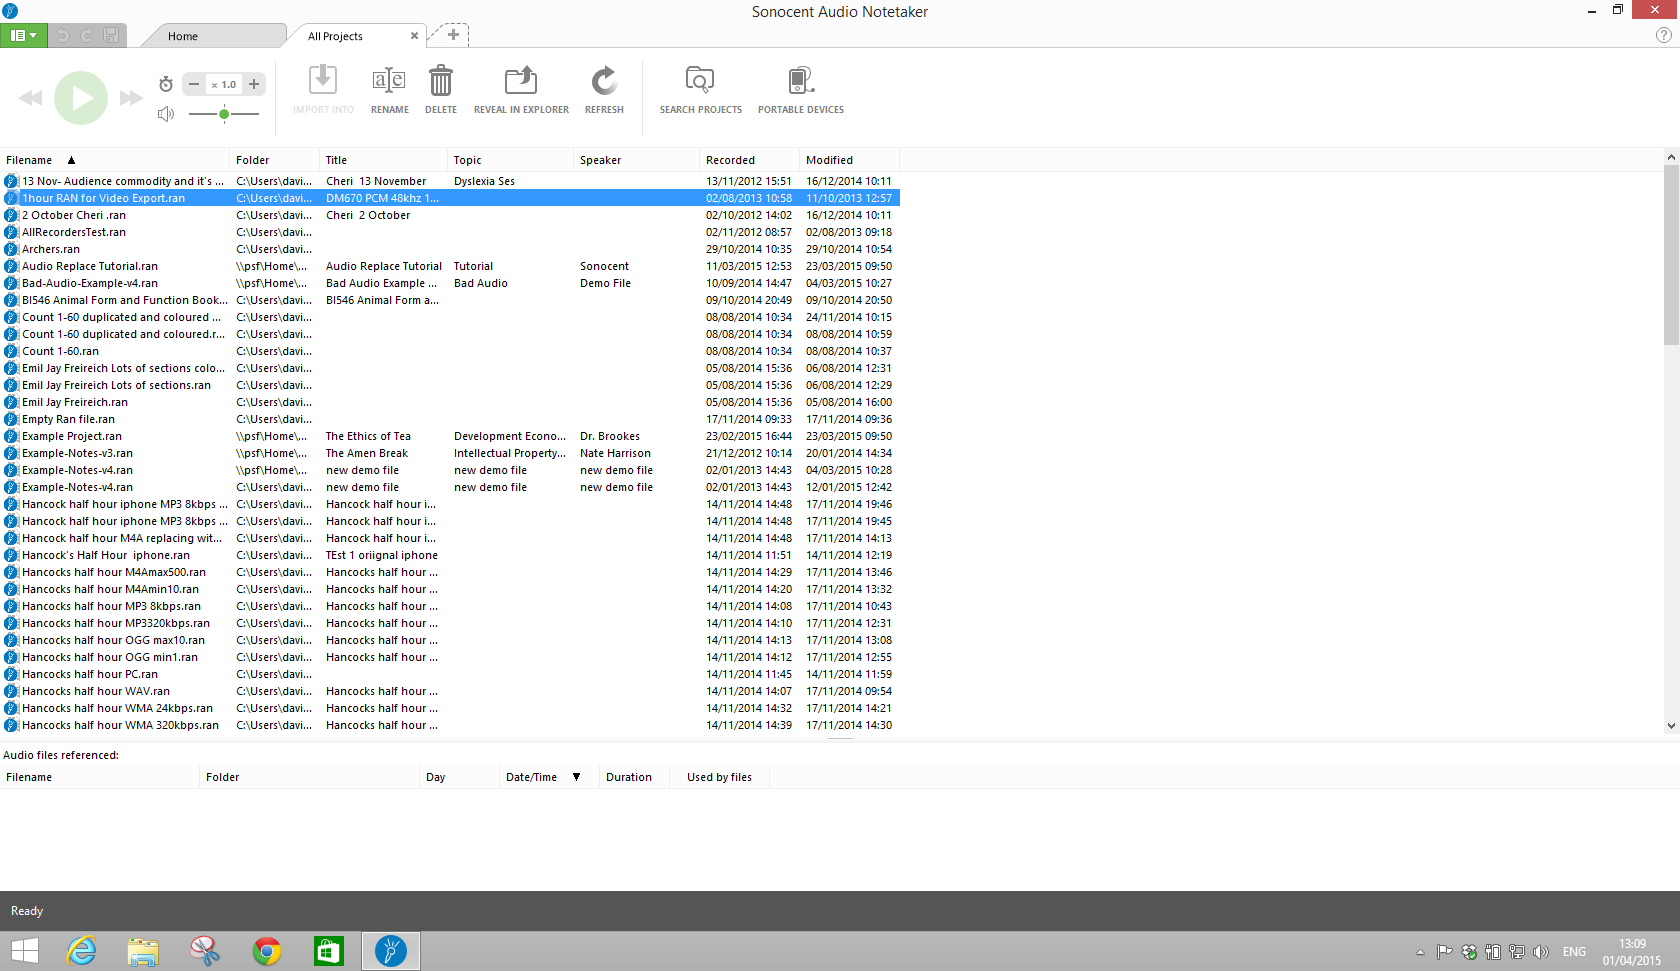This screenshot has width=1680, height=971.
Task: Select 'AllRecordersTest.ran' project
Action: 450,232
